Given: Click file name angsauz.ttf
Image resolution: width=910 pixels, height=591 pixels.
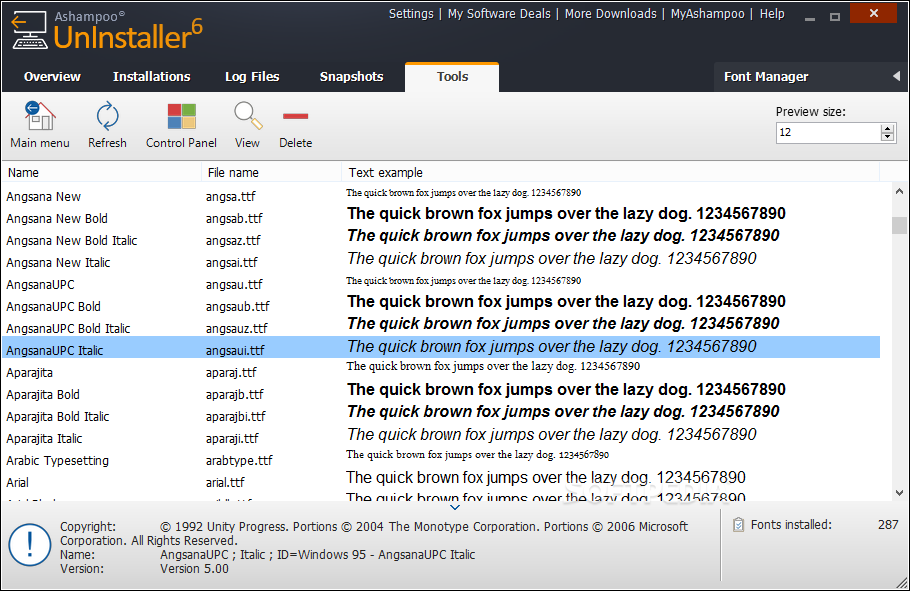Looking at the screenshot, I should 237,329.
